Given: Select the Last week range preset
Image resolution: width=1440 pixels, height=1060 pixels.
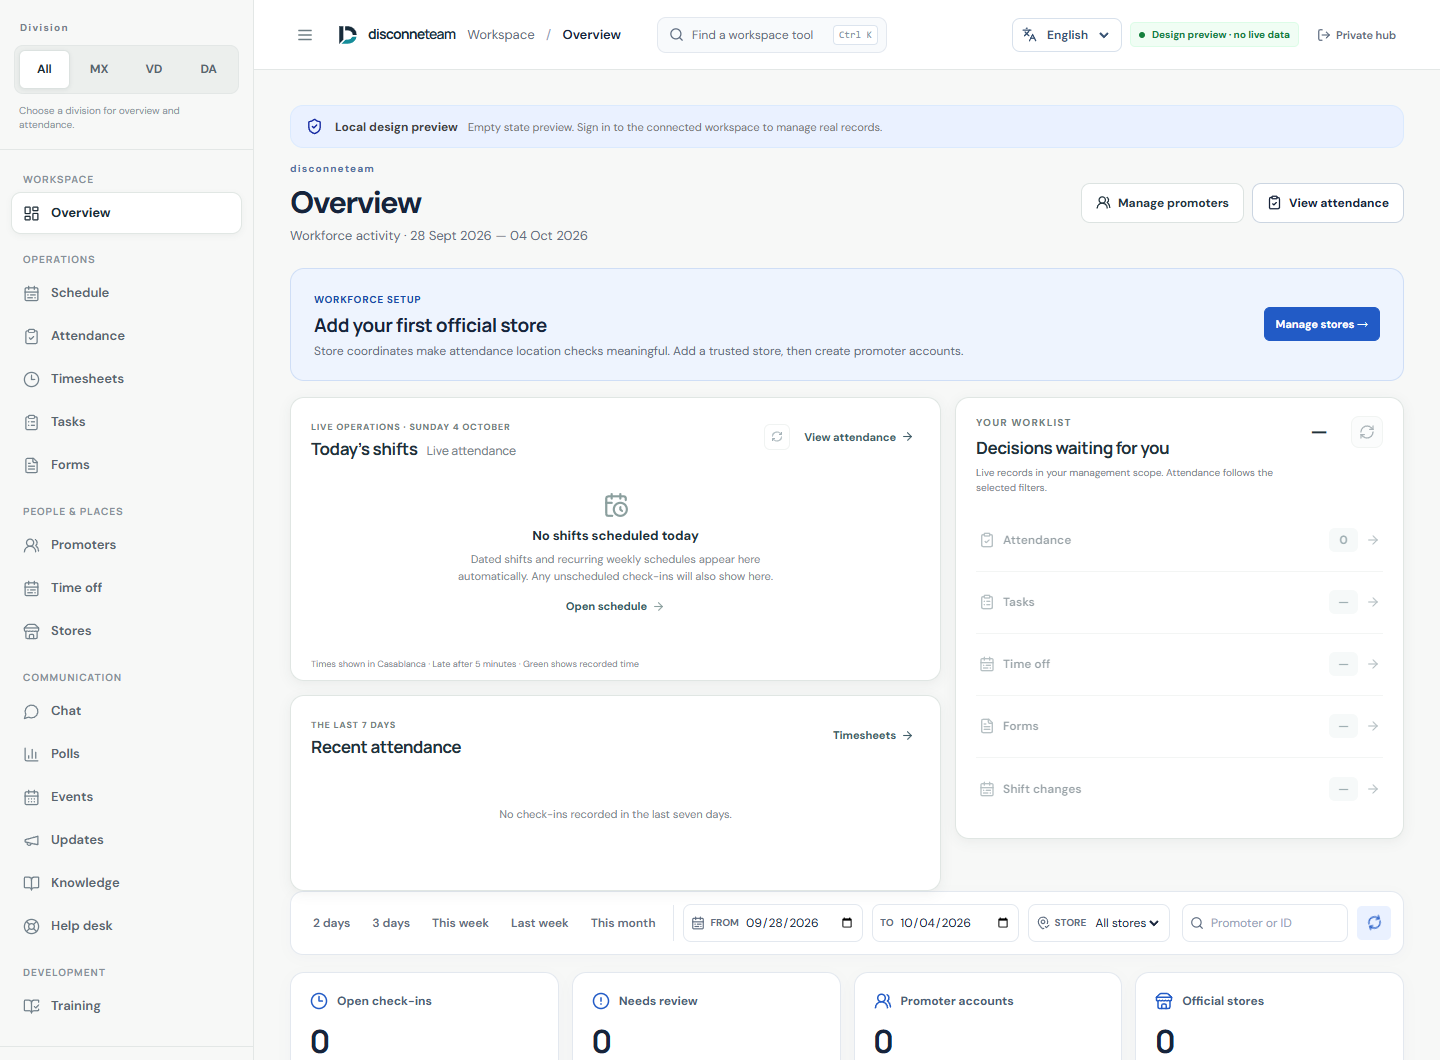Looking at the screenshot, I should [539, 923].
